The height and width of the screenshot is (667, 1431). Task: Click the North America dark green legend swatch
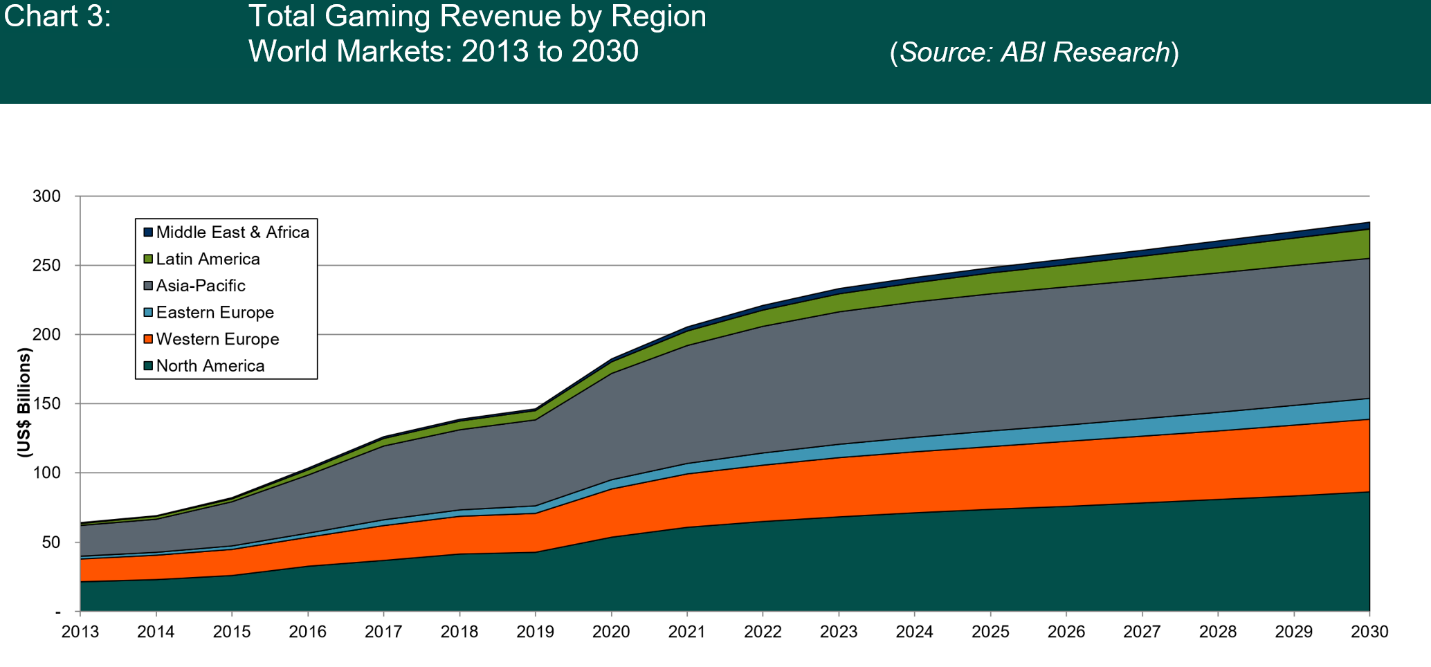[148, 366]
